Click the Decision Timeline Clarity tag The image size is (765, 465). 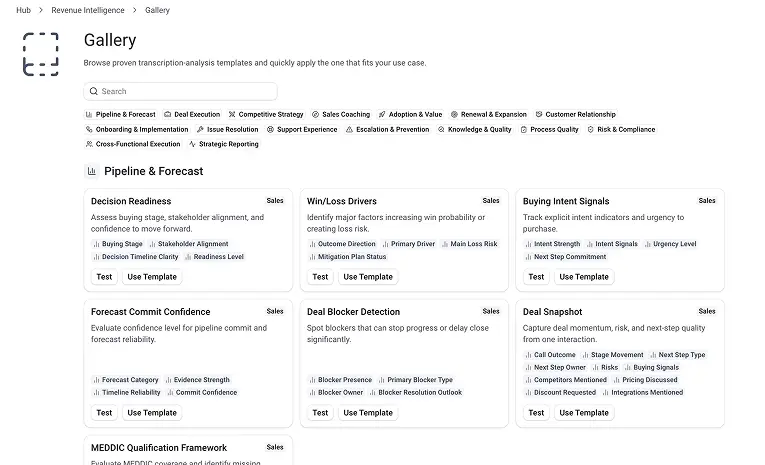[x=136, y=257]
